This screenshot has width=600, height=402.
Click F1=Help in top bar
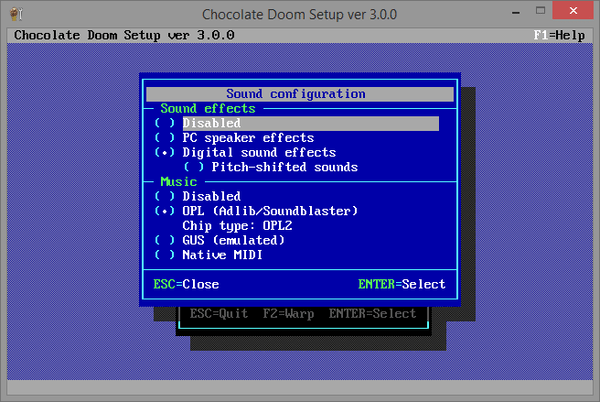coord(559,35)
